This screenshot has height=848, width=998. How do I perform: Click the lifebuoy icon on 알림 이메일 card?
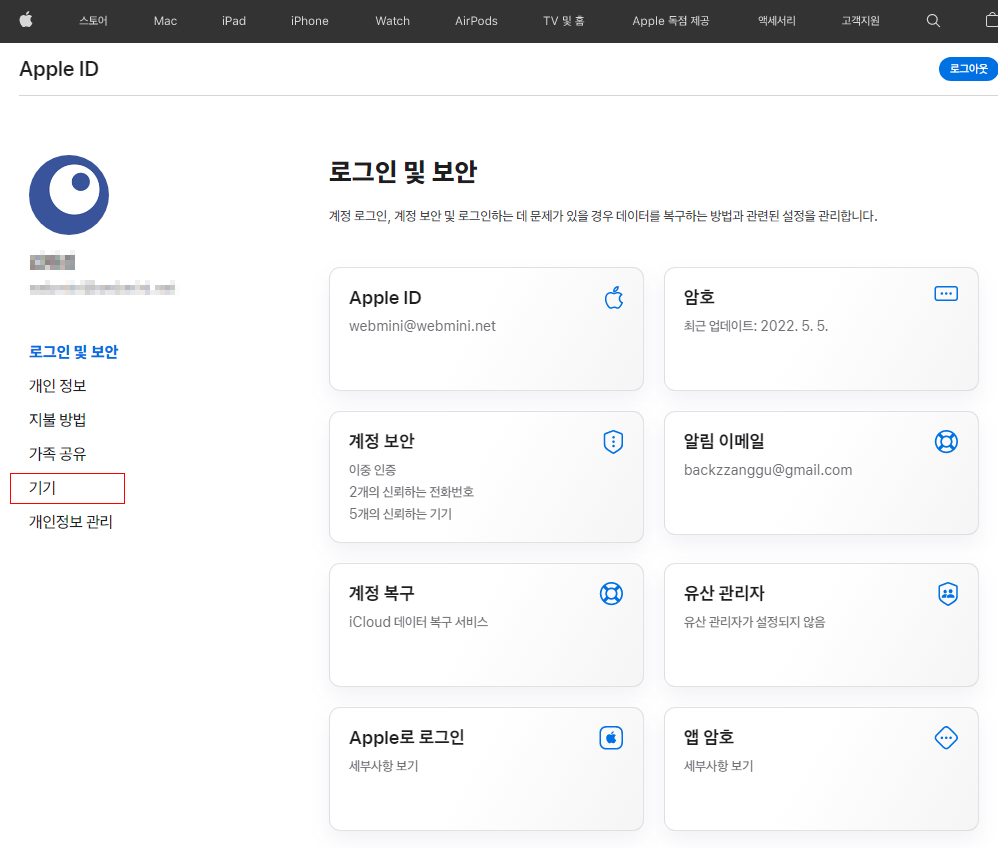[946, 442]
